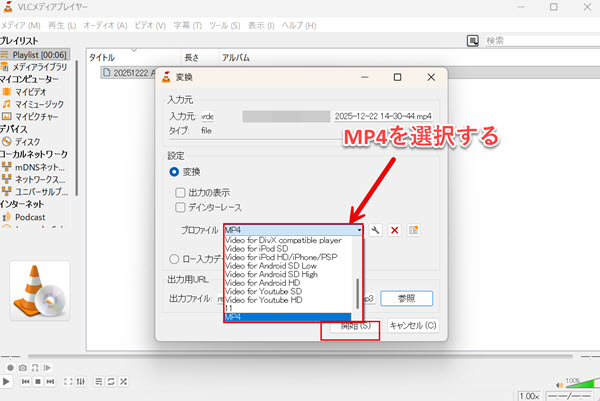
Task: Toggle shuffle random playback
Action: point(123,381)
